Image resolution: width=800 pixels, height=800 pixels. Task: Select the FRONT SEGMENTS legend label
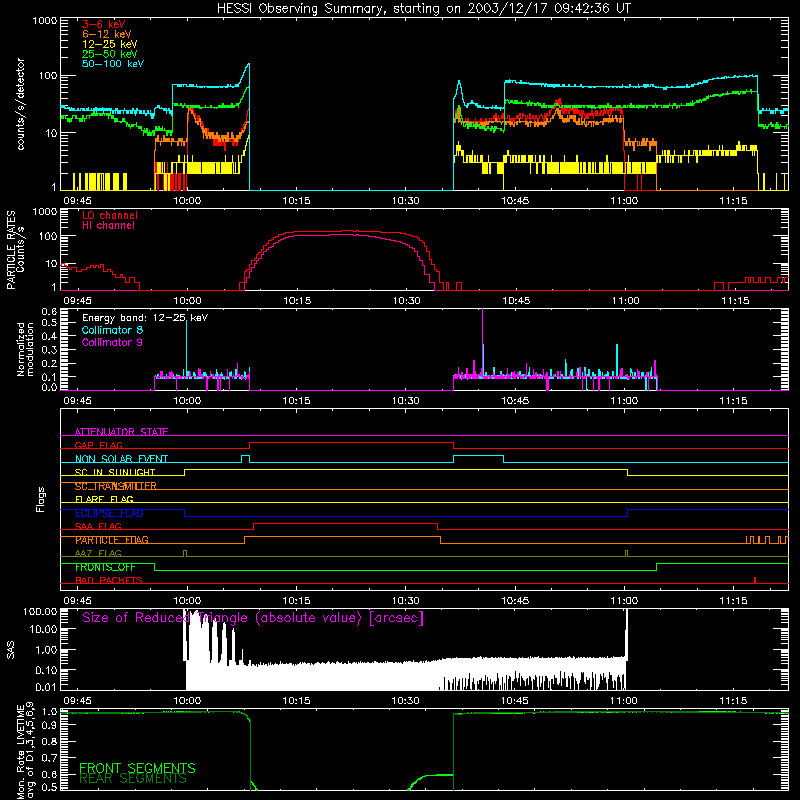click(x=137, y=768)
